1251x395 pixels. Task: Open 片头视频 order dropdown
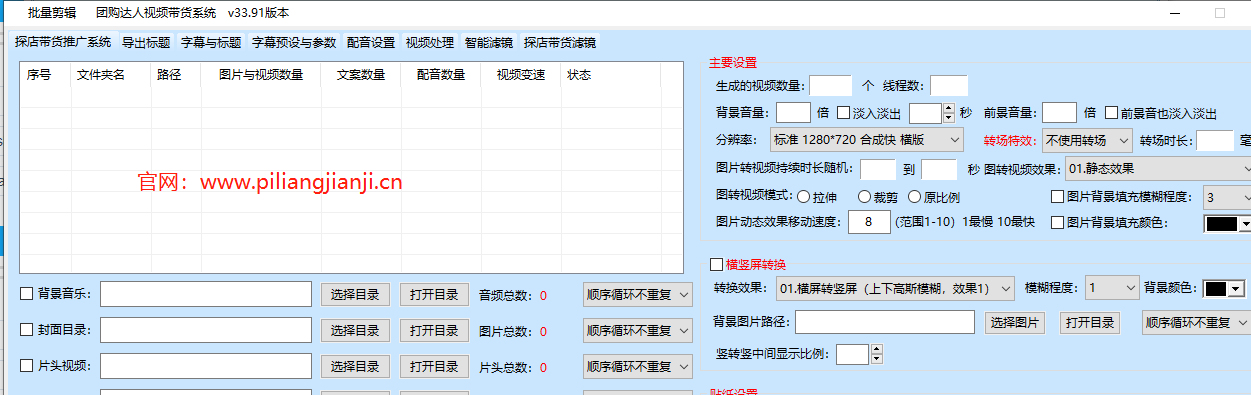click(x=637, y=366)
